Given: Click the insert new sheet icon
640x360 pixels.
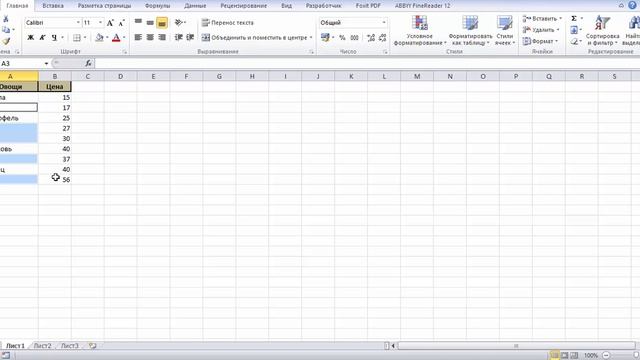Looking at the screenshot, I should [x=93, y=346].
